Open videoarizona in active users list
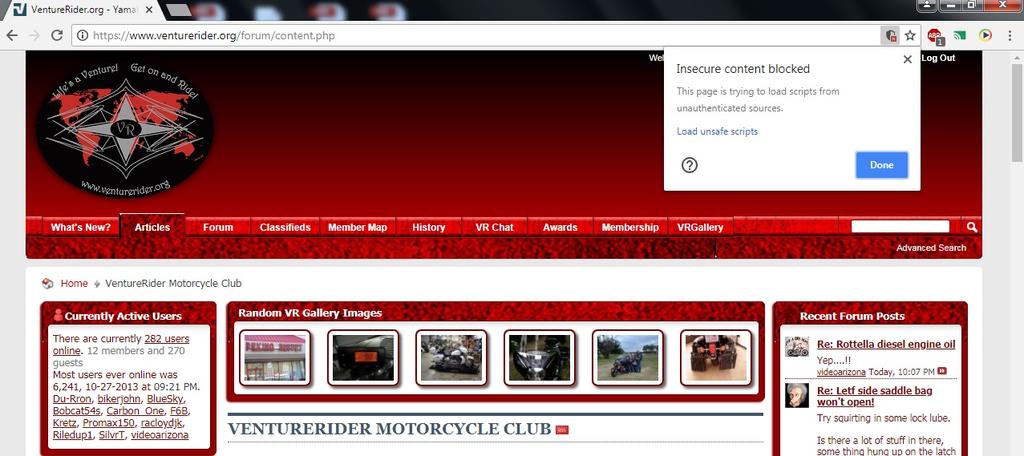This screenshot has width=1024, height=456. coord(159,435)
